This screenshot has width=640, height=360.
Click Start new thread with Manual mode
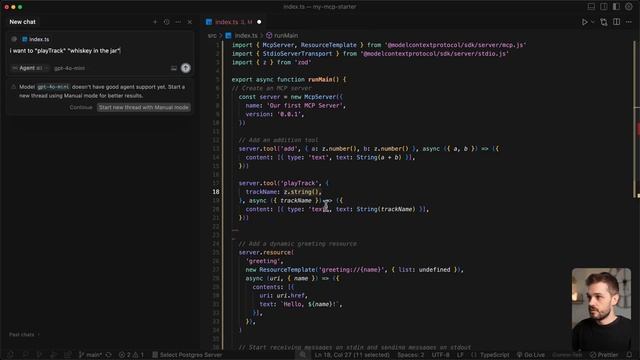[144, 107]
